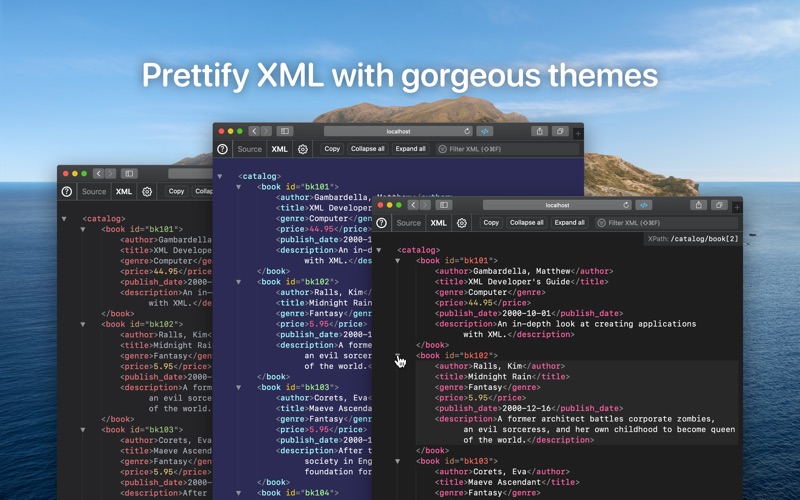The width and height of the screenshot is (800, 500).
Task: Click XPath /catalog/book[2] label
Action: 693,239
